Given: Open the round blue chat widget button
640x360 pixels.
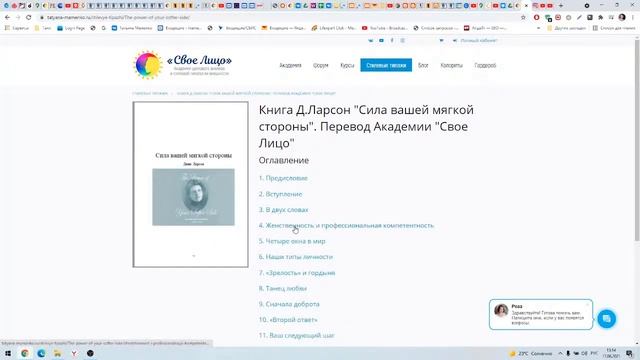Looking at the screenshot, I should [607, 318].
